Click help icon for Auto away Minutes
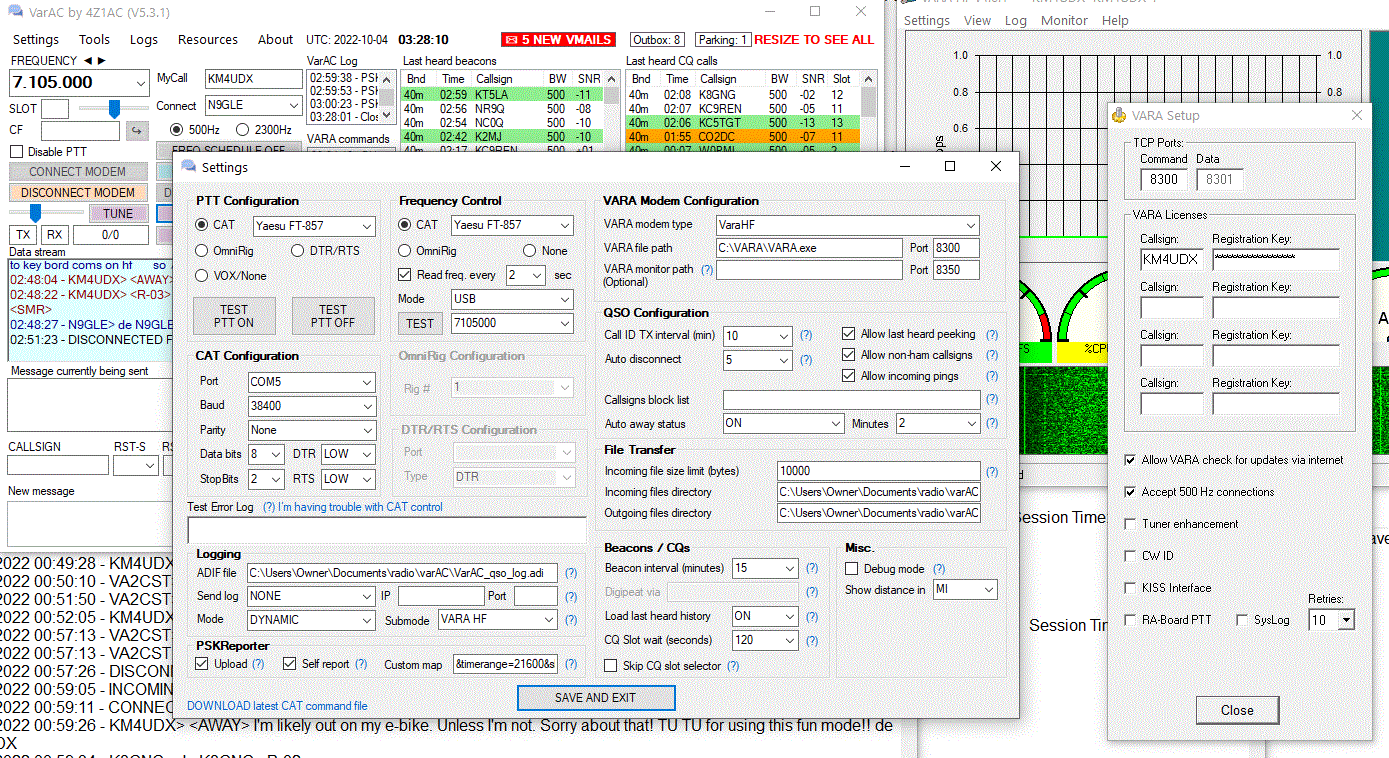 992,424
